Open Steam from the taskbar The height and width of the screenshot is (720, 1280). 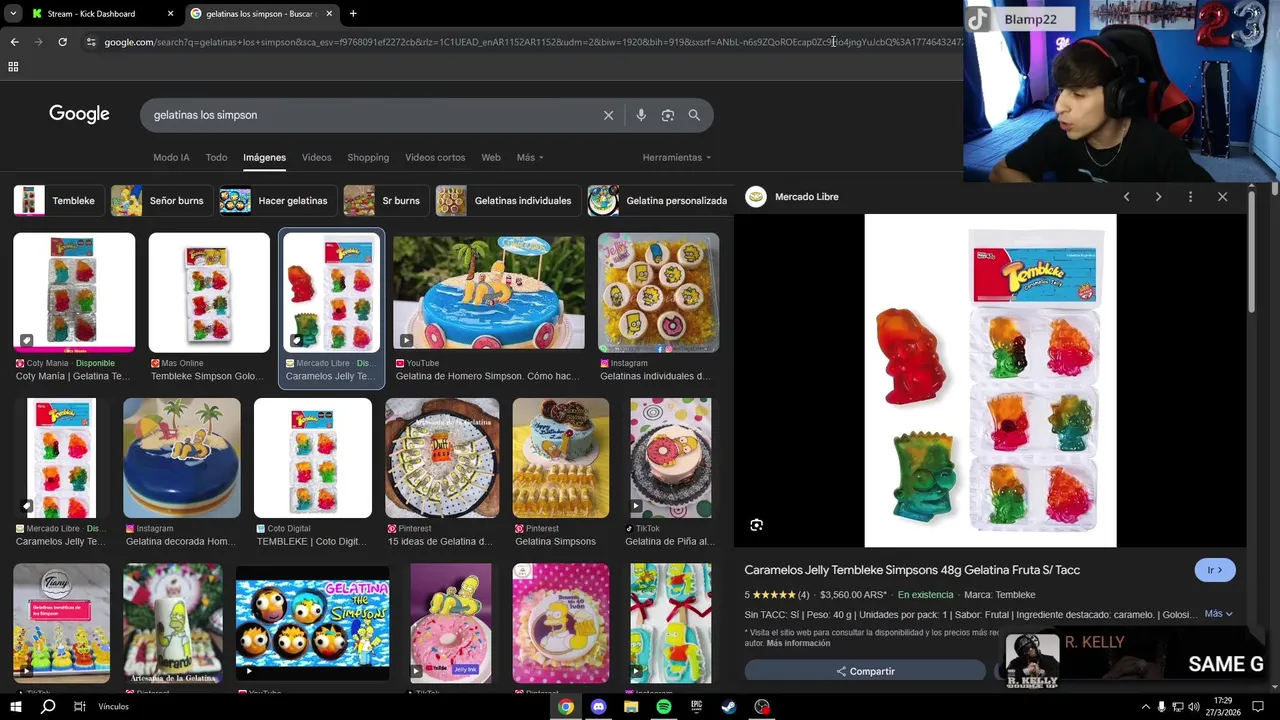[729, 707]
